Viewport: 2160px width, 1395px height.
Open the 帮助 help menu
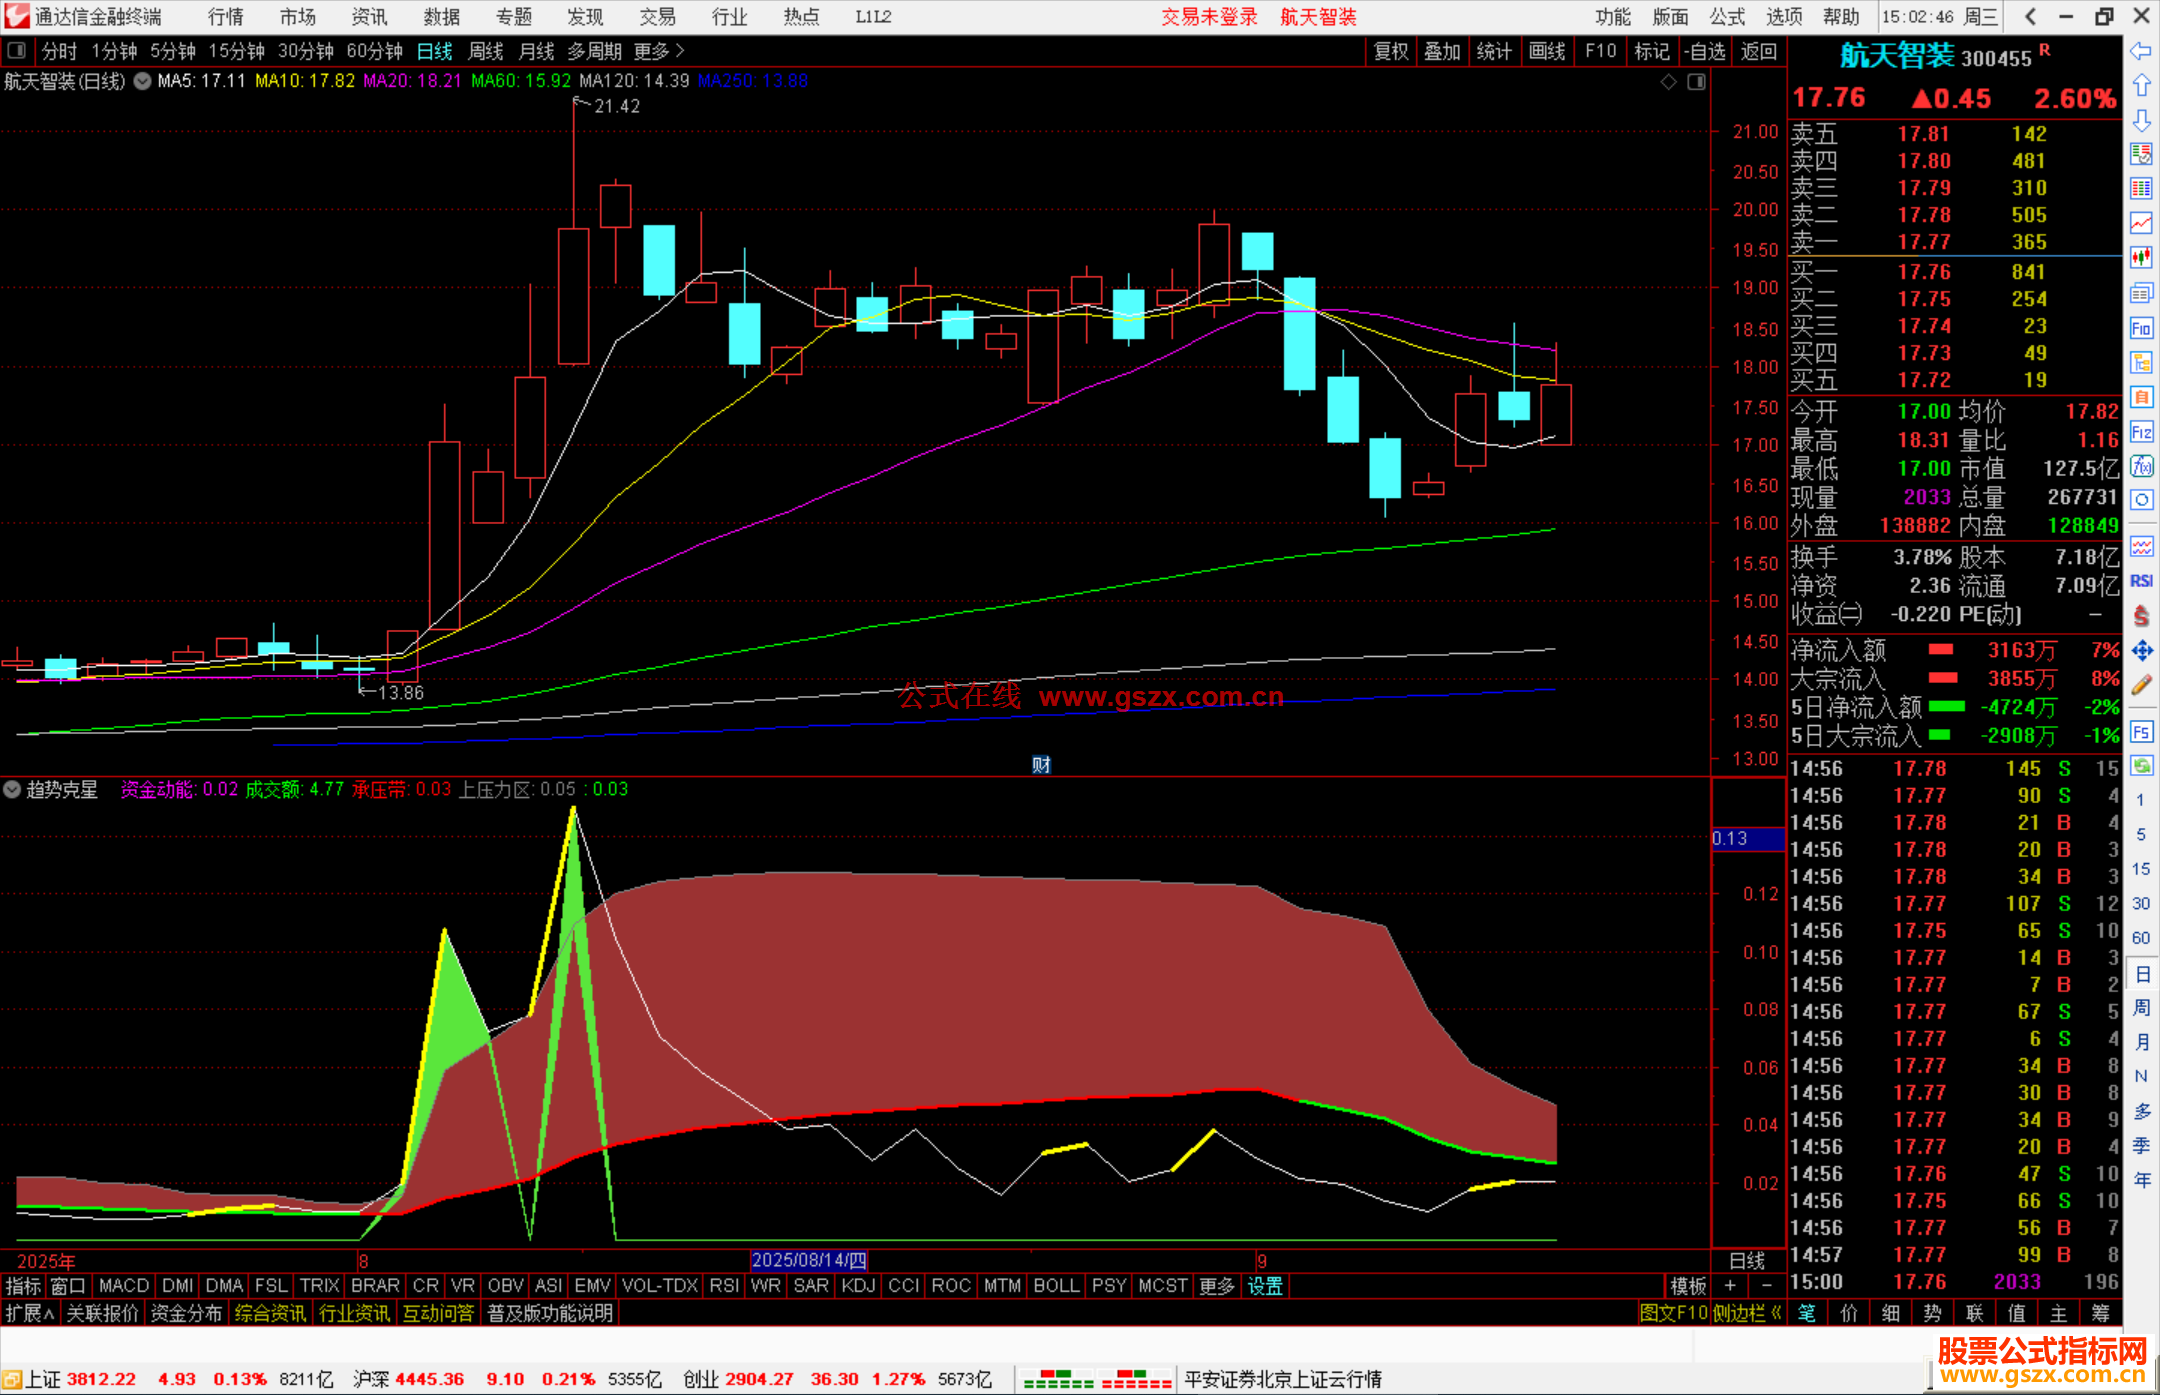click(x=1841, y=17)
